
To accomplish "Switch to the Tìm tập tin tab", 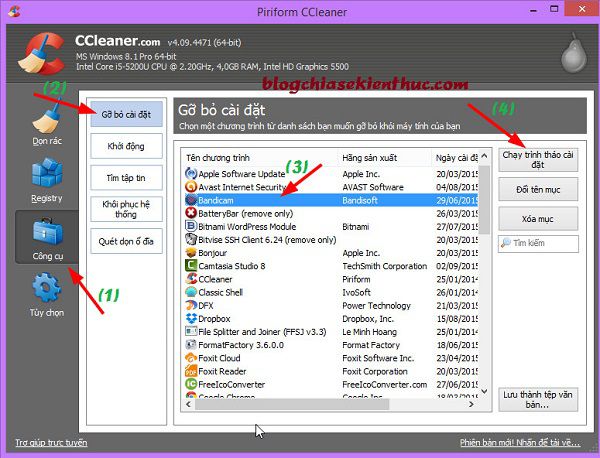I will coord(126,178).
